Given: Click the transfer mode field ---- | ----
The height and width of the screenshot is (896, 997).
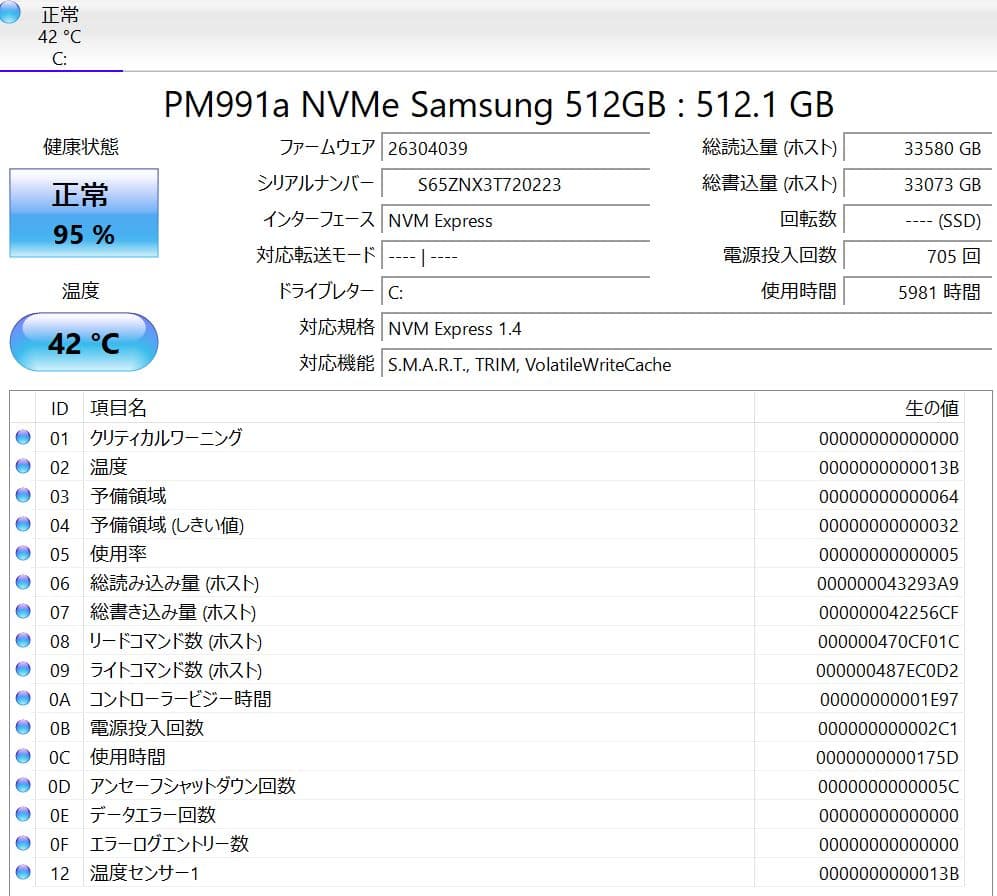Looking at the screenshot, I should point(516,256).
